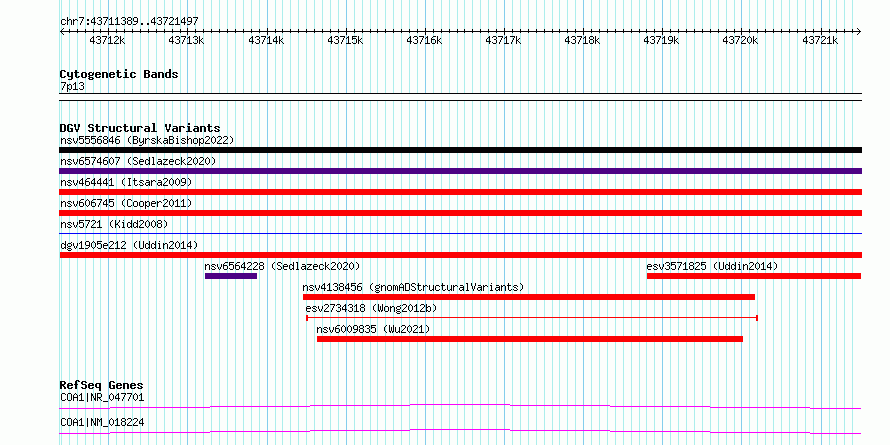The width and height of the screenshot is (890, 445).
Task: Click the nsv464441 red variant bar
Action: [x=460, y=192]
